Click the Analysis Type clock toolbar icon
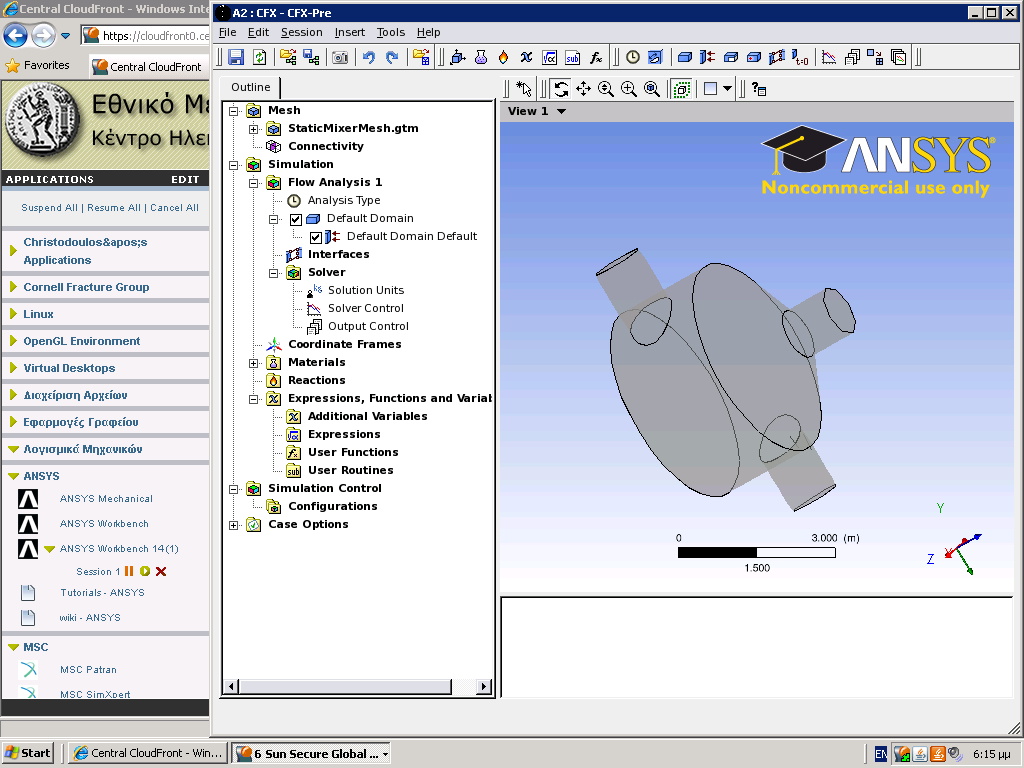The image size is (1024, 768). click(x=633, y=58)
